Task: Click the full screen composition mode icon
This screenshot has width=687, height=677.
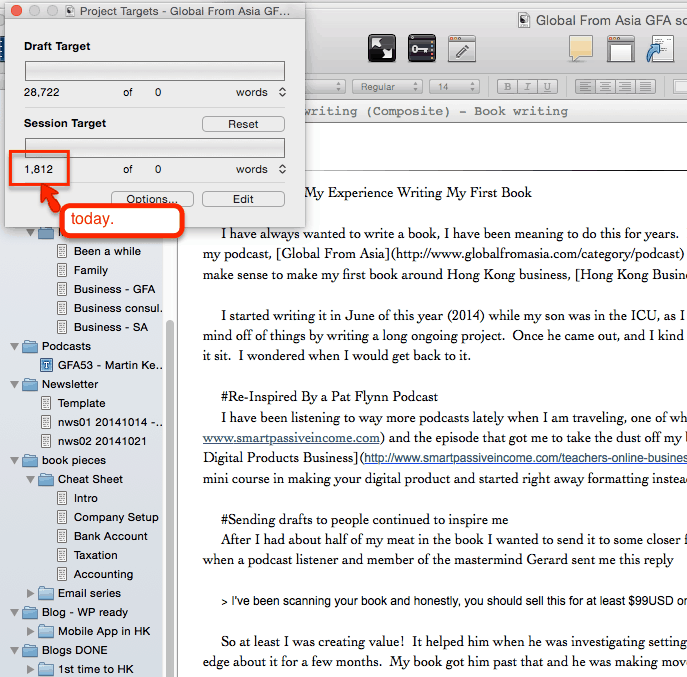Action: point(382,48)
